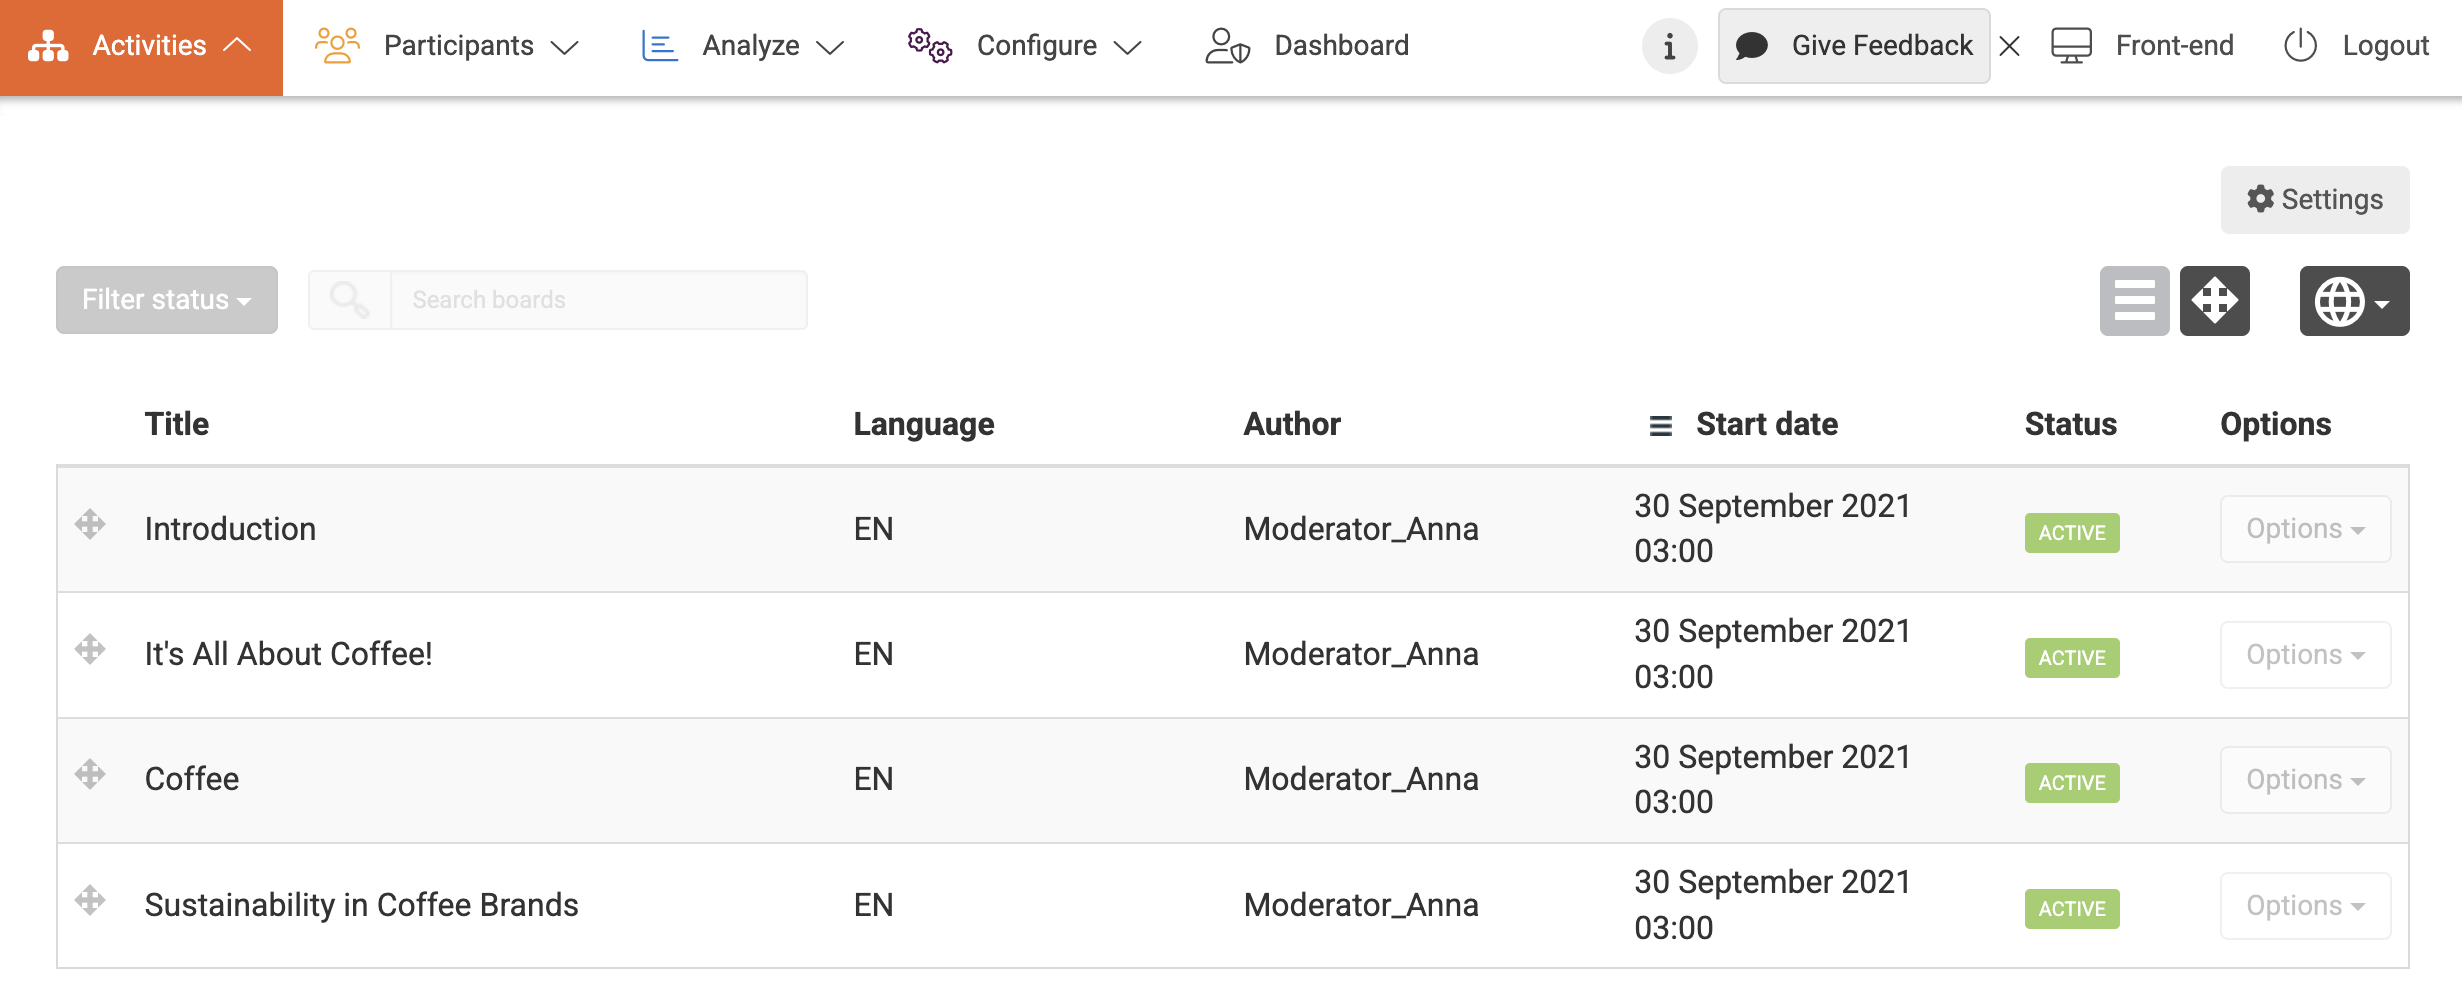Open the Participants menu

[x=447, y=46]
